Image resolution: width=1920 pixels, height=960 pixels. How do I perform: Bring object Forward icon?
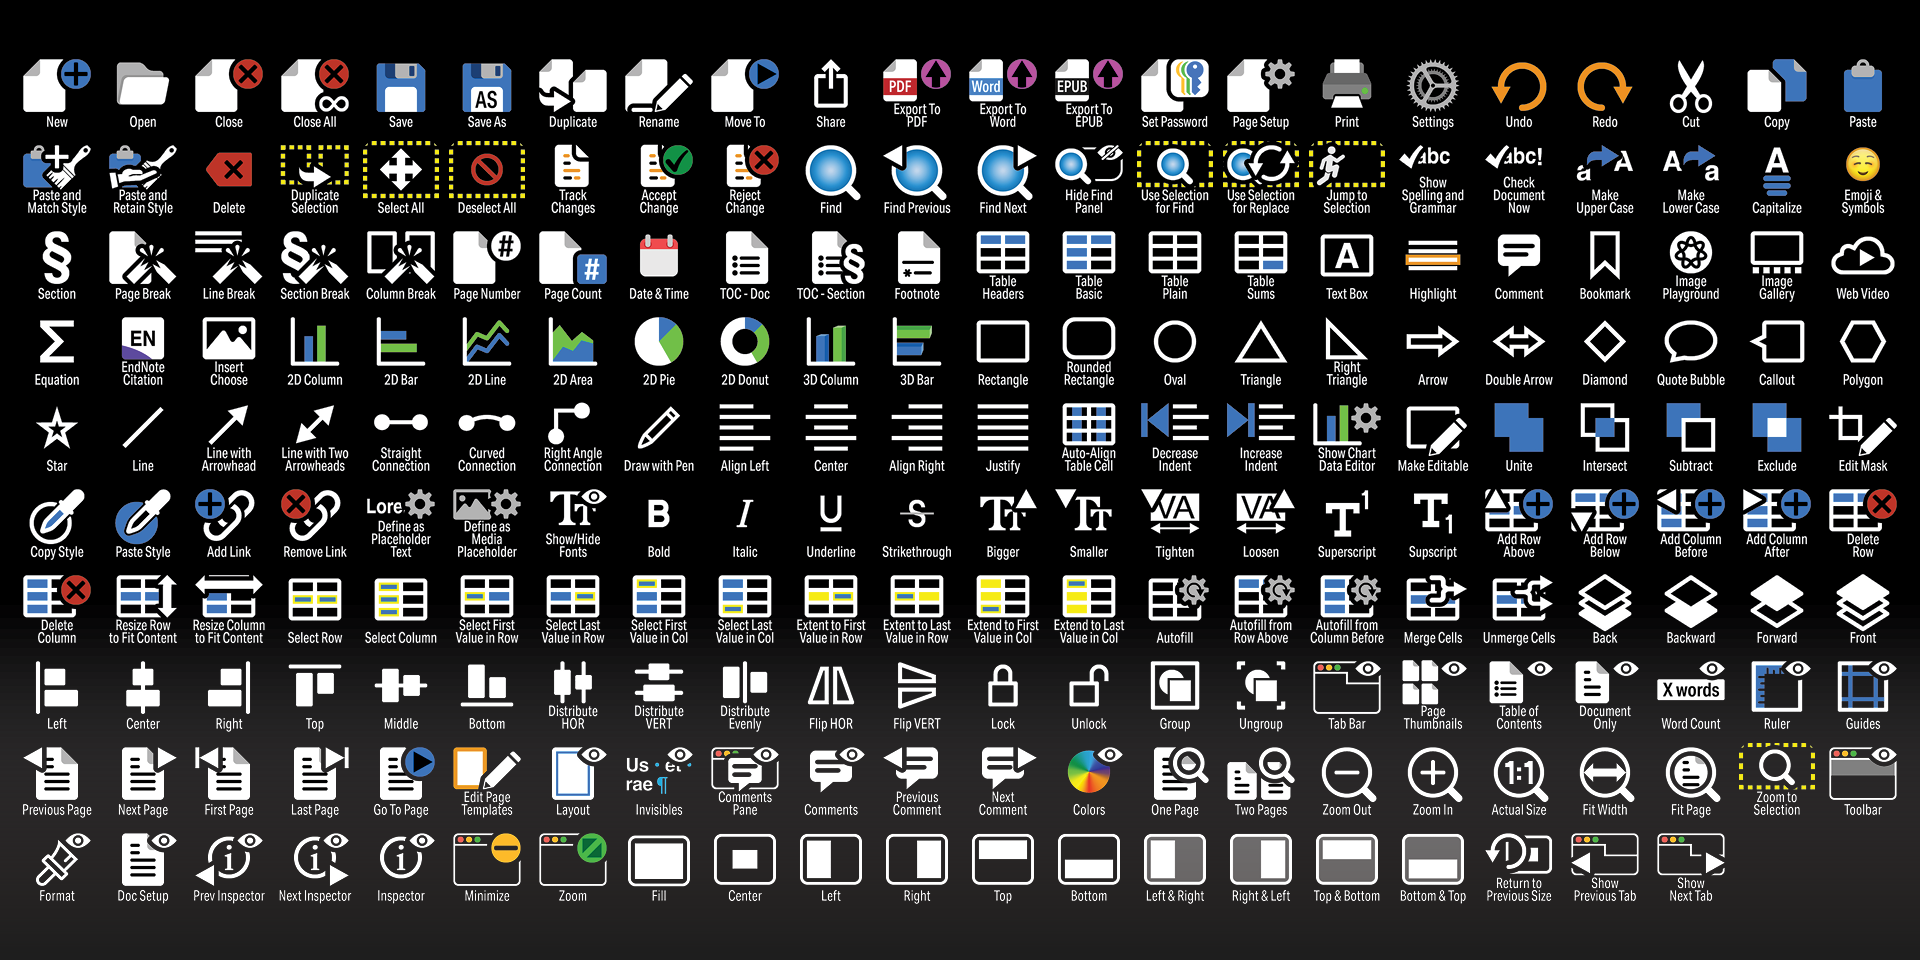click(1777, 602)
